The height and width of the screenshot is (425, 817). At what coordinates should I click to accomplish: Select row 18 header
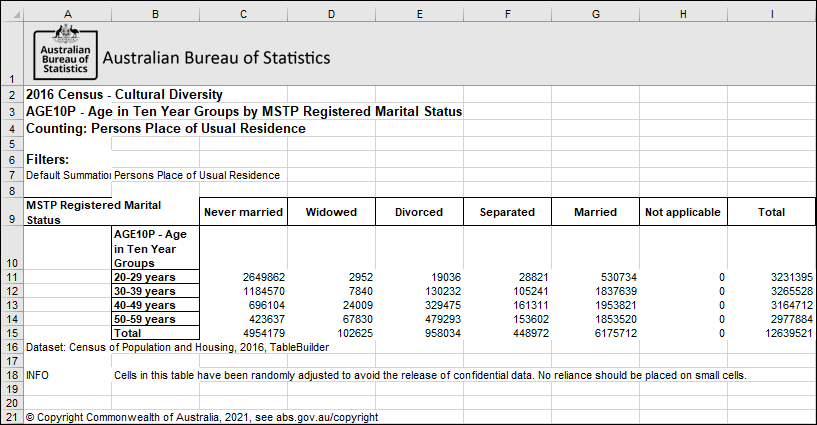coord(12,375)
